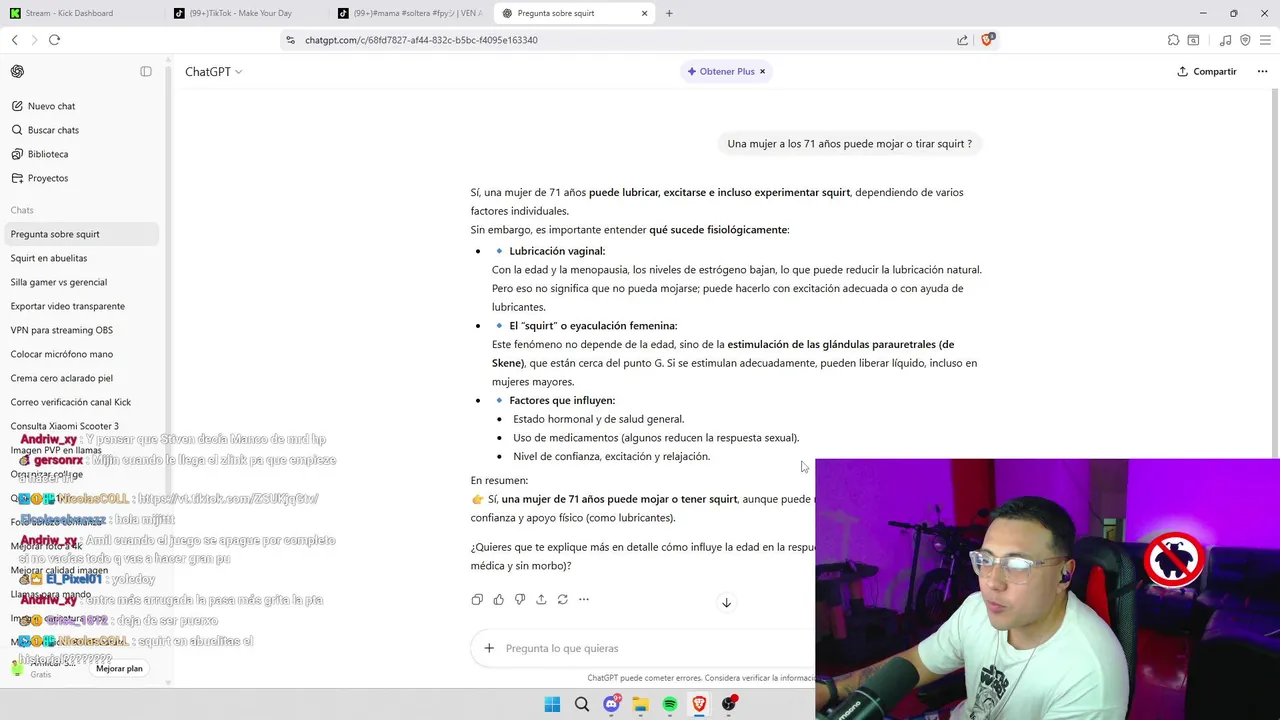Reload the page with the refresh icon
The height and width of the screenshot is (720, 1280).
click(x=54, y=40)
